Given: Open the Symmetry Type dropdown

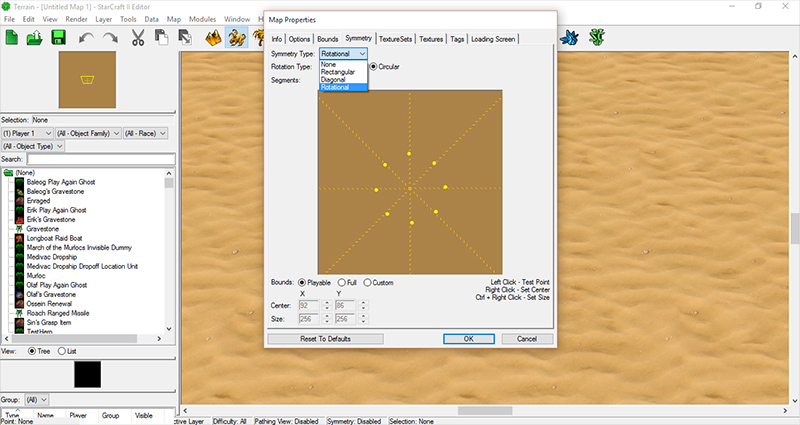Looking at the screenshot, I should 343,54.
